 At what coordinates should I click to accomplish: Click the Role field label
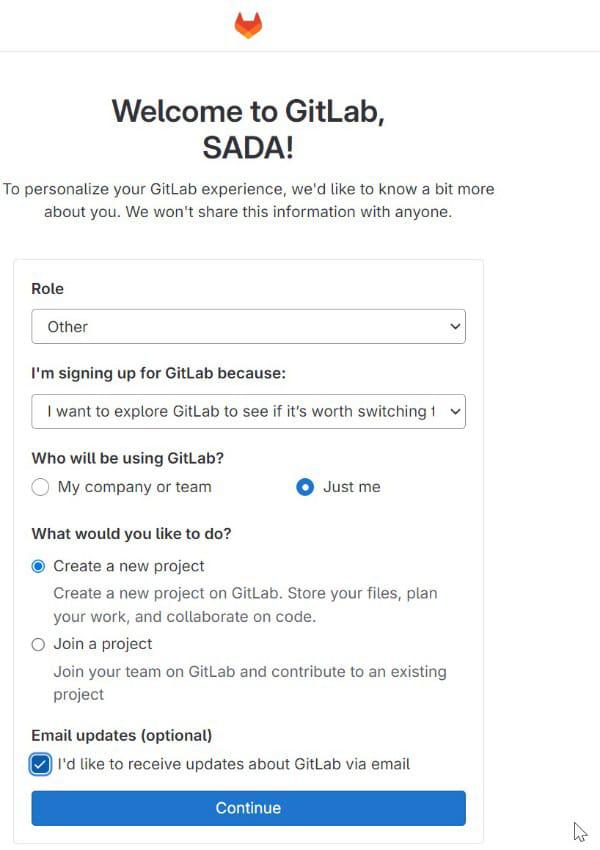[x=48, y=289]
